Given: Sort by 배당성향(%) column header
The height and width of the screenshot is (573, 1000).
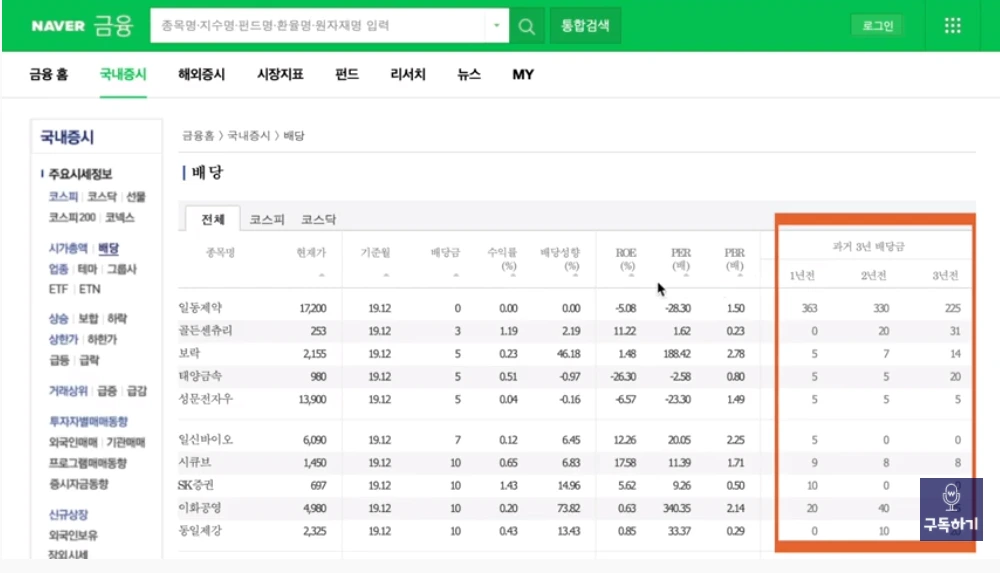Looking at the screenshot, I should coord(560,259).
